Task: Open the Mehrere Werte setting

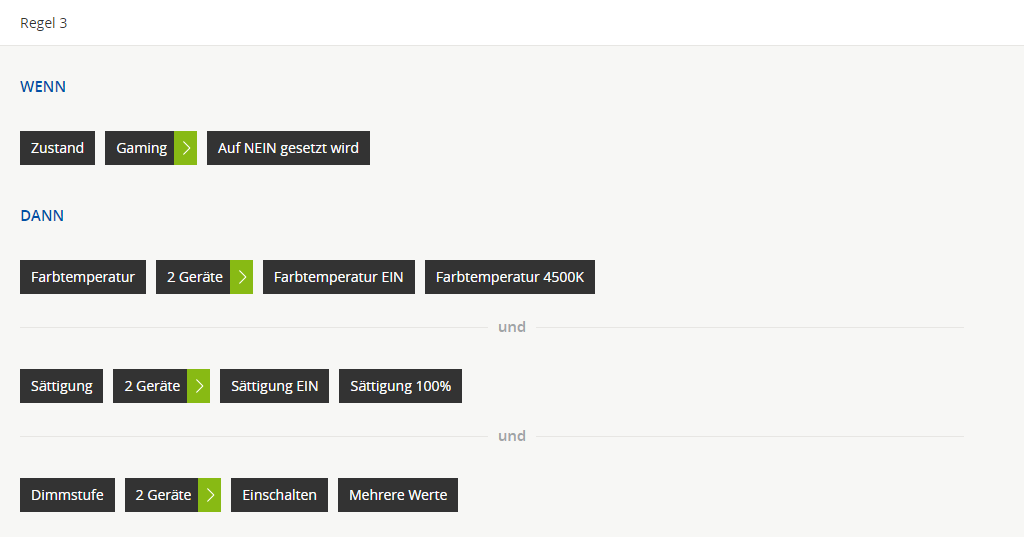Action: click(x=397, y=495)
